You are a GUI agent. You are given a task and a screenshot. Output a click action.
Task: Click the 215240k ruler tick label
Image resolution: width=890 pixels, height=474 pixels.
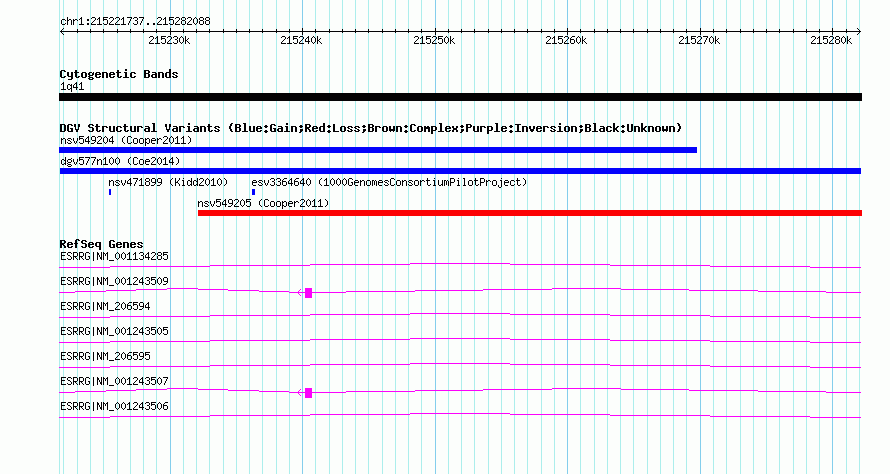(301, 40)
